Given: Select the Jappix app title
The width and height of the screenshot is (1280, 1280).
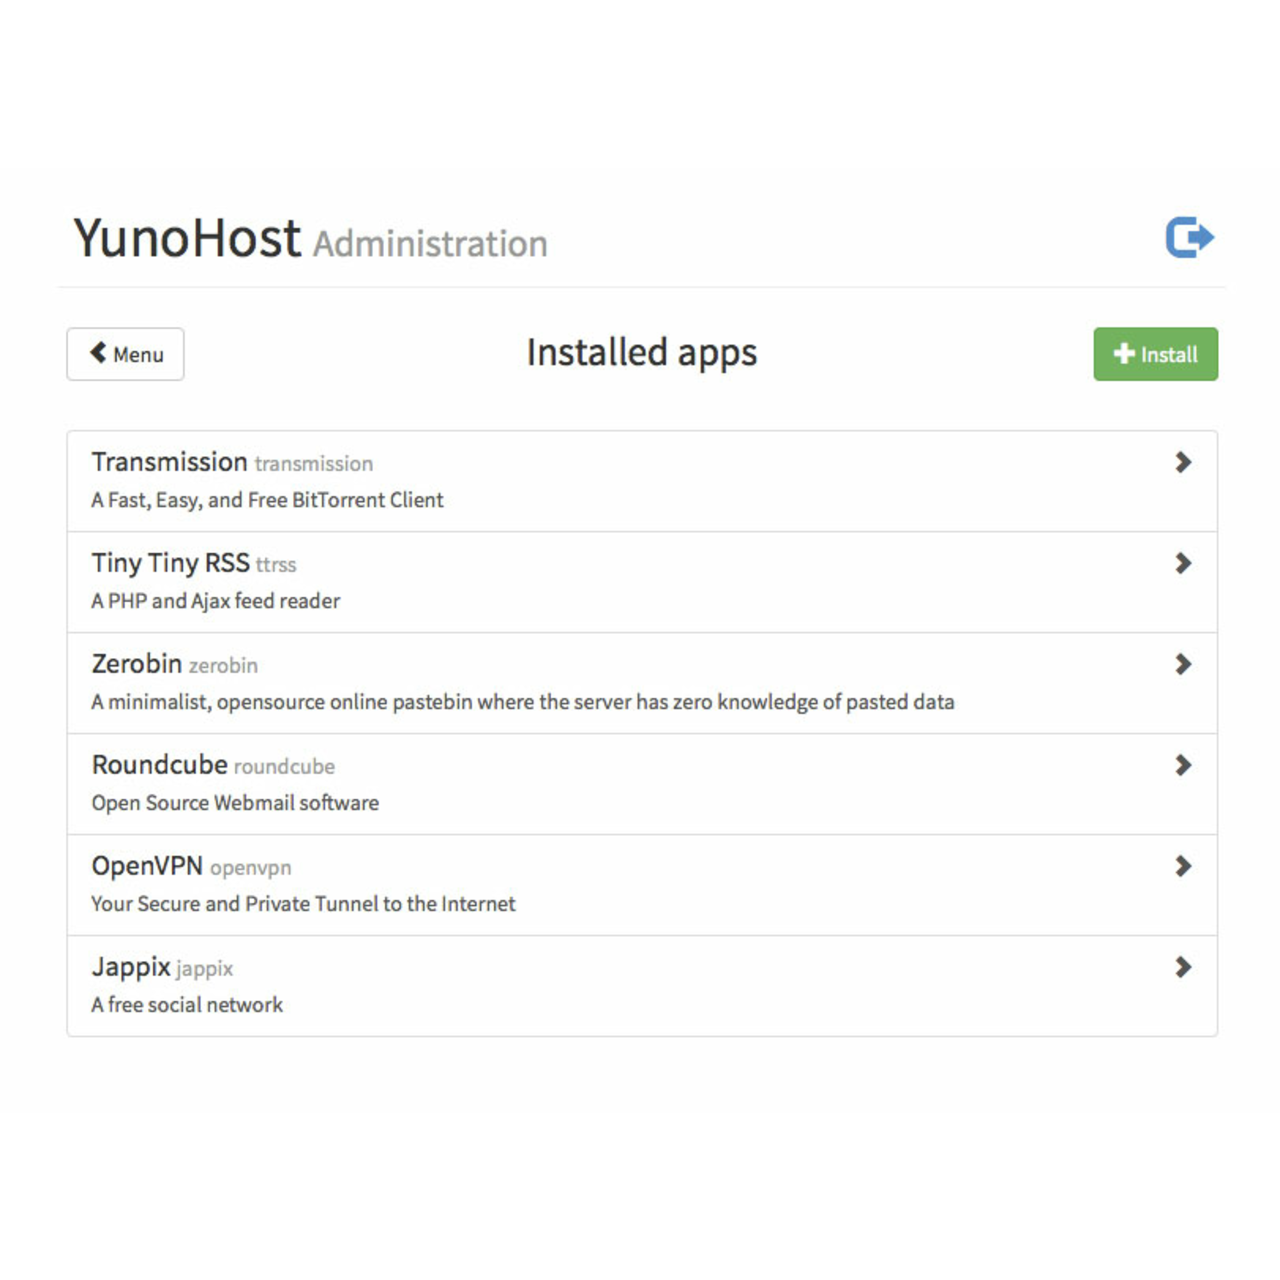Looking at the screenshot, I should pyautogui.click(x=131, y=967).
